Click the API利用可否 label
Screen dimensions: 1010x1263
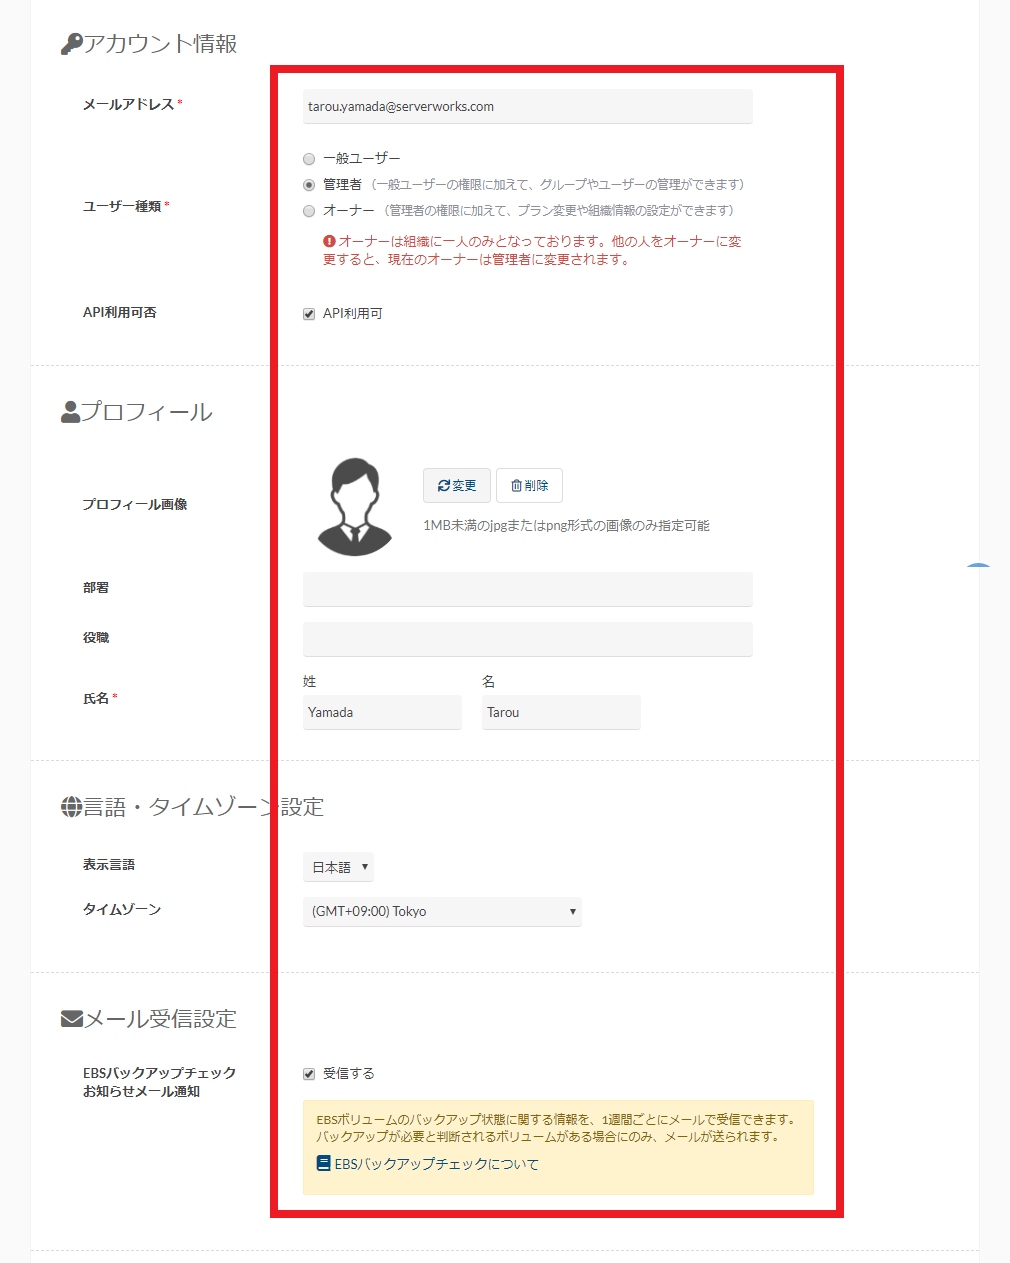[119, 312]
